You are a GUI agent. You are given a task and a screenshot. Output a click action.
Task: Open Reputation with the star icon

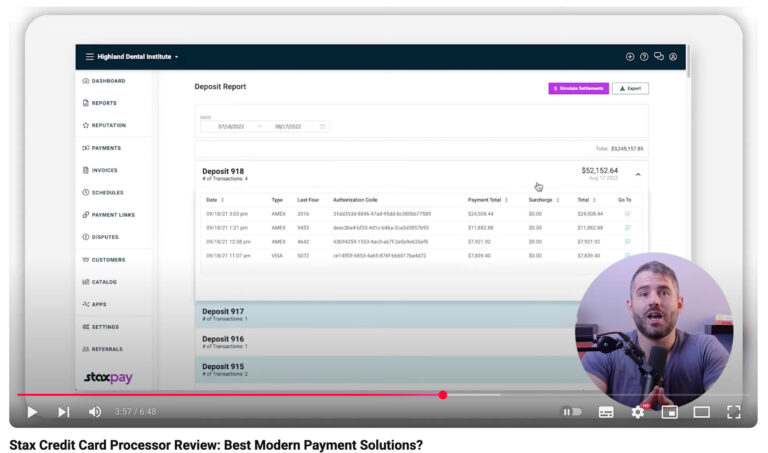[x=104, y=125]
